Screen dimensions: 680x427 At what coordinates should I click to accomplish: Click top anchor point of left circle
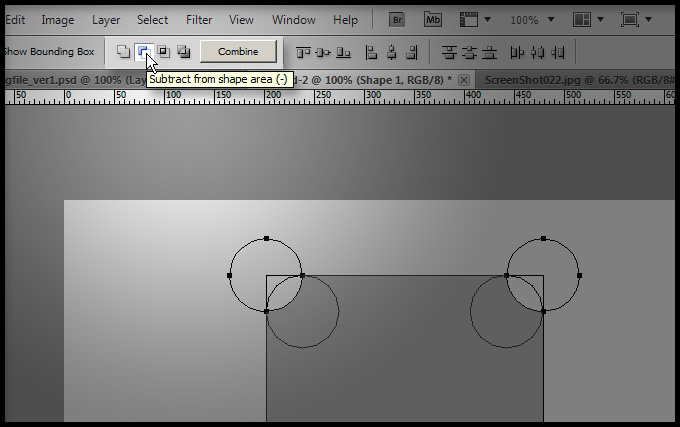coord(266,238)
